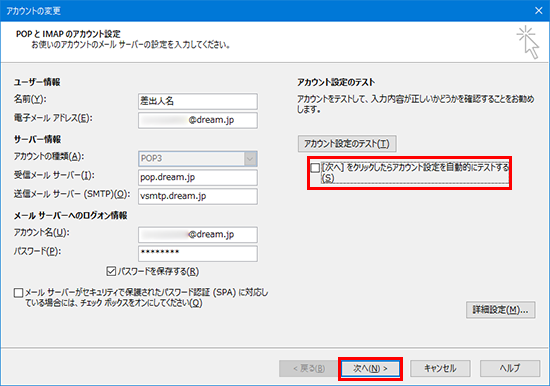Click the パスワード input field

point(198,253)
